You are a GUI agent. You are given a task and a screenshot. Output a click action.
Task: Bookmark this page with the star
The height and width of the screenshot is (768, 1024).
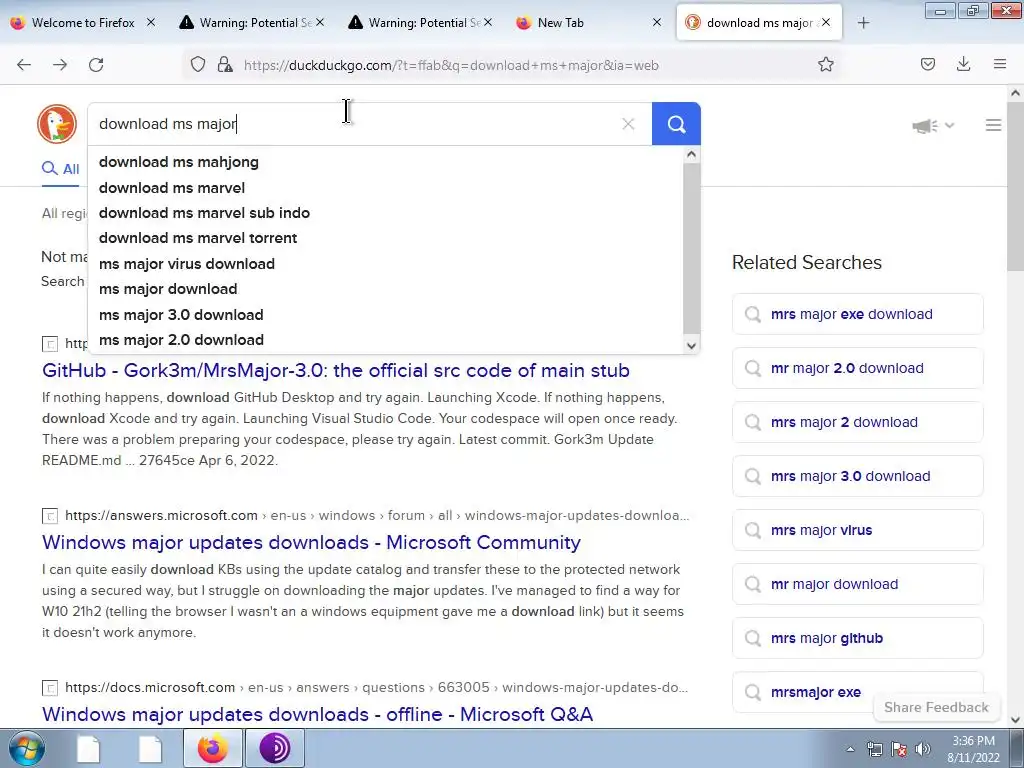coord(825,64)
